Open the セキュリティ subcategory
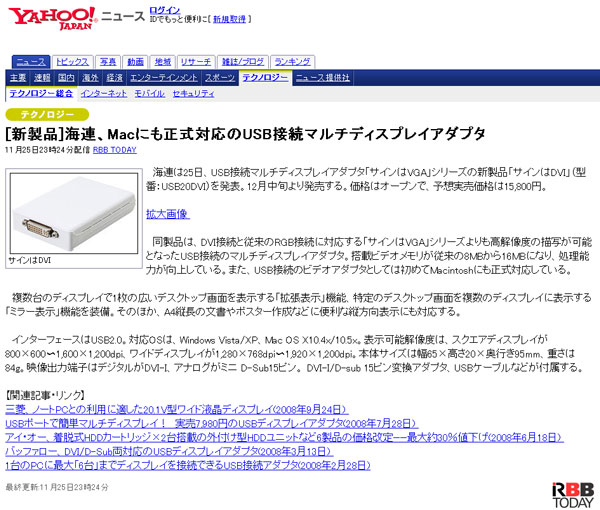Image resolution: width=600 pixels, height=510 pixels. point(193,94)
